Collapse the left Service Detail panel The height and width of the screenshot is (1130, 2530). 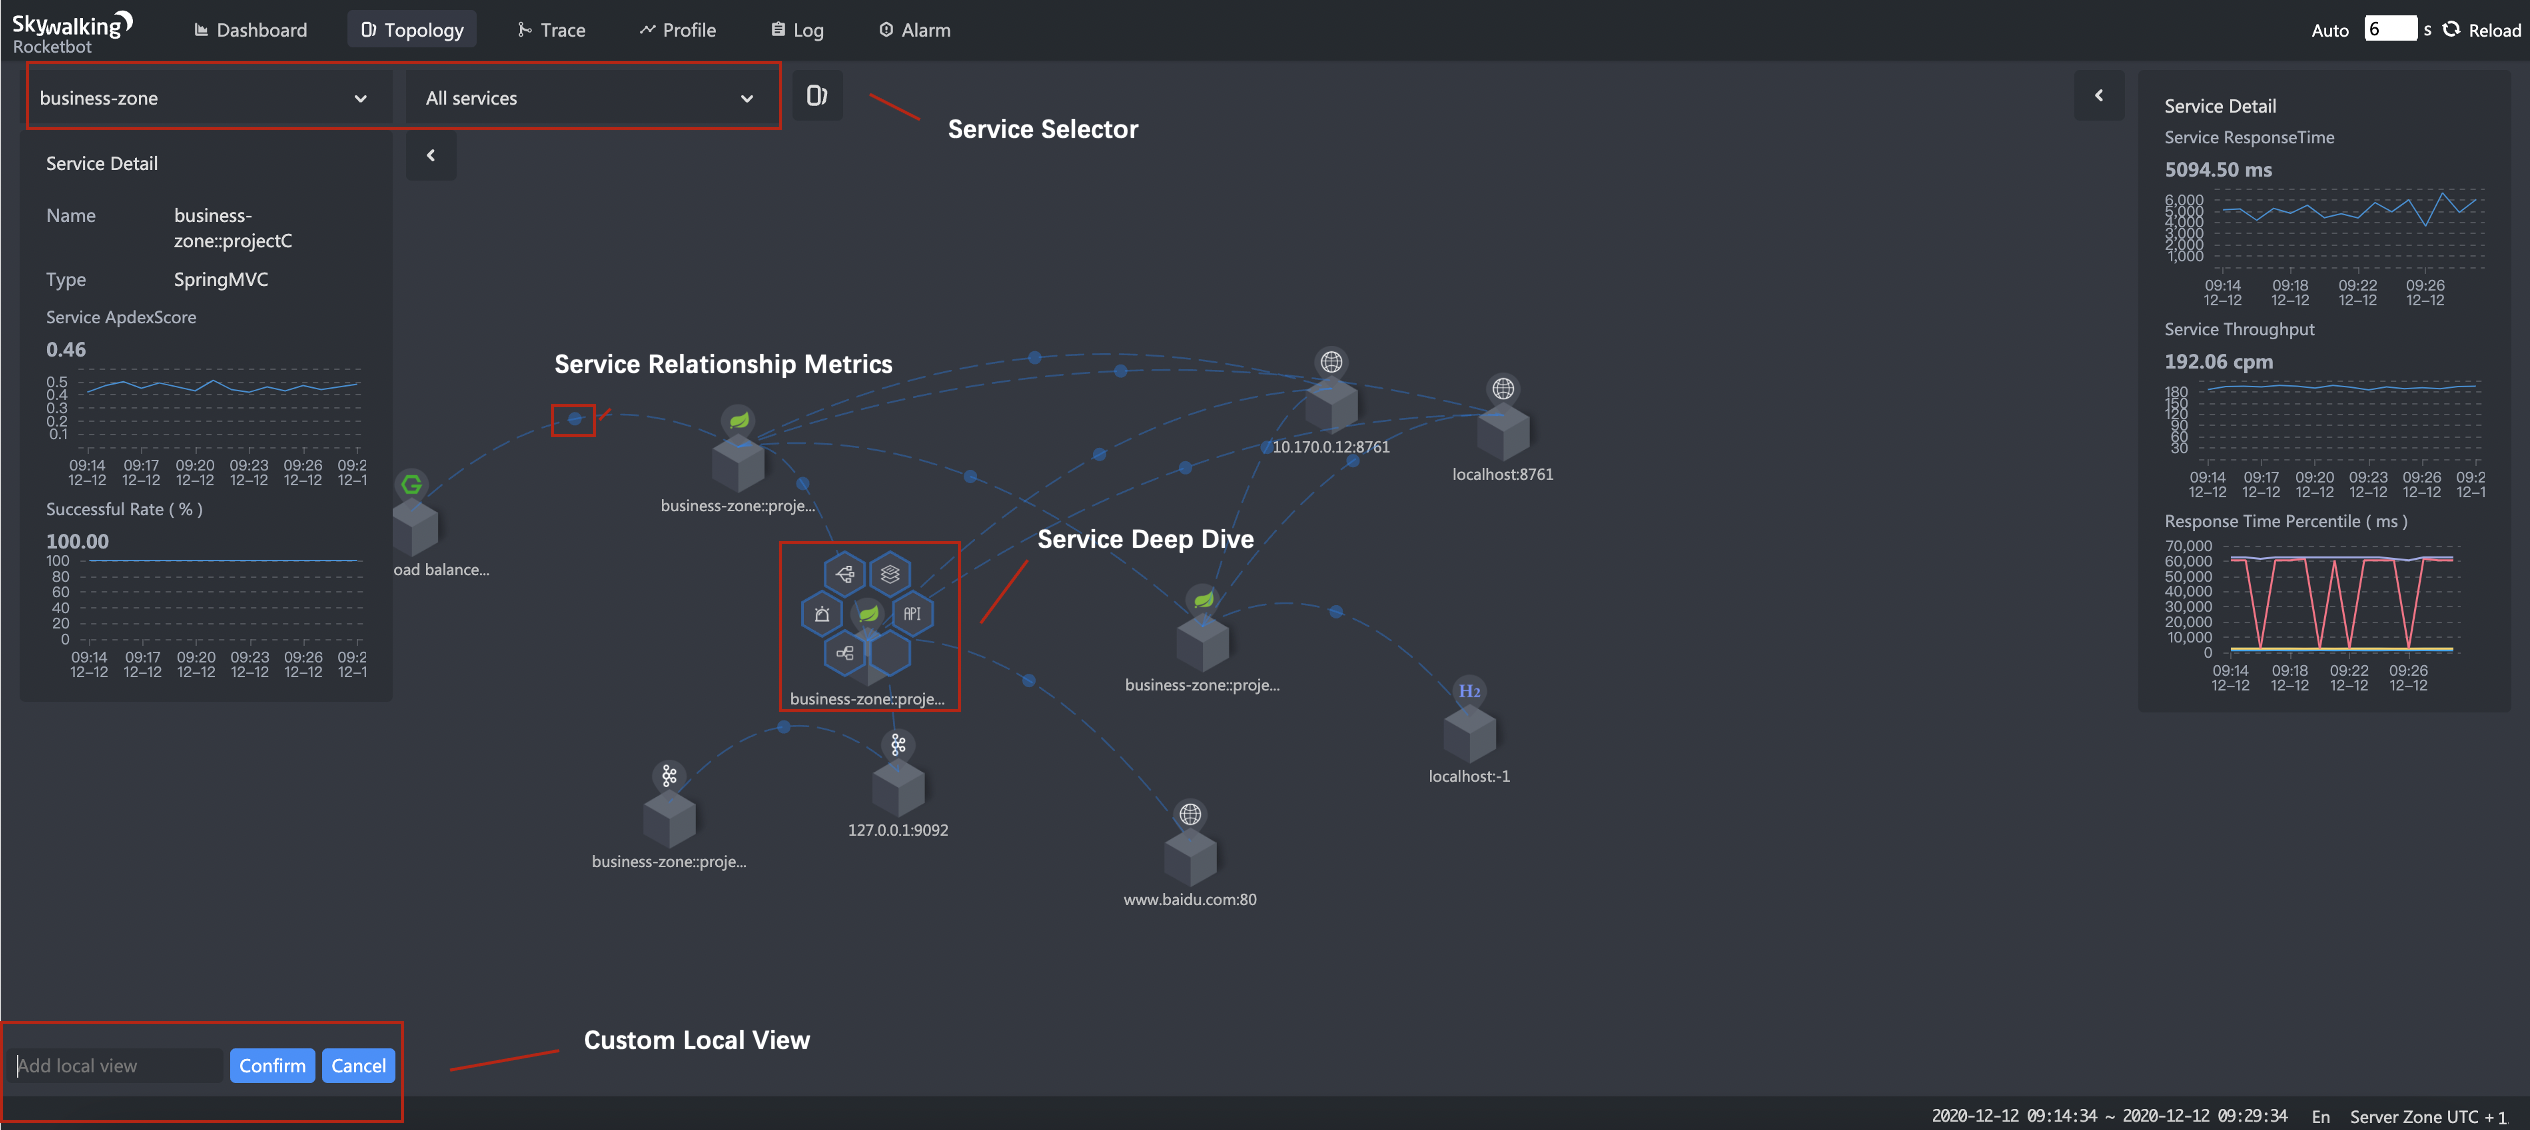tap(431, 155)
